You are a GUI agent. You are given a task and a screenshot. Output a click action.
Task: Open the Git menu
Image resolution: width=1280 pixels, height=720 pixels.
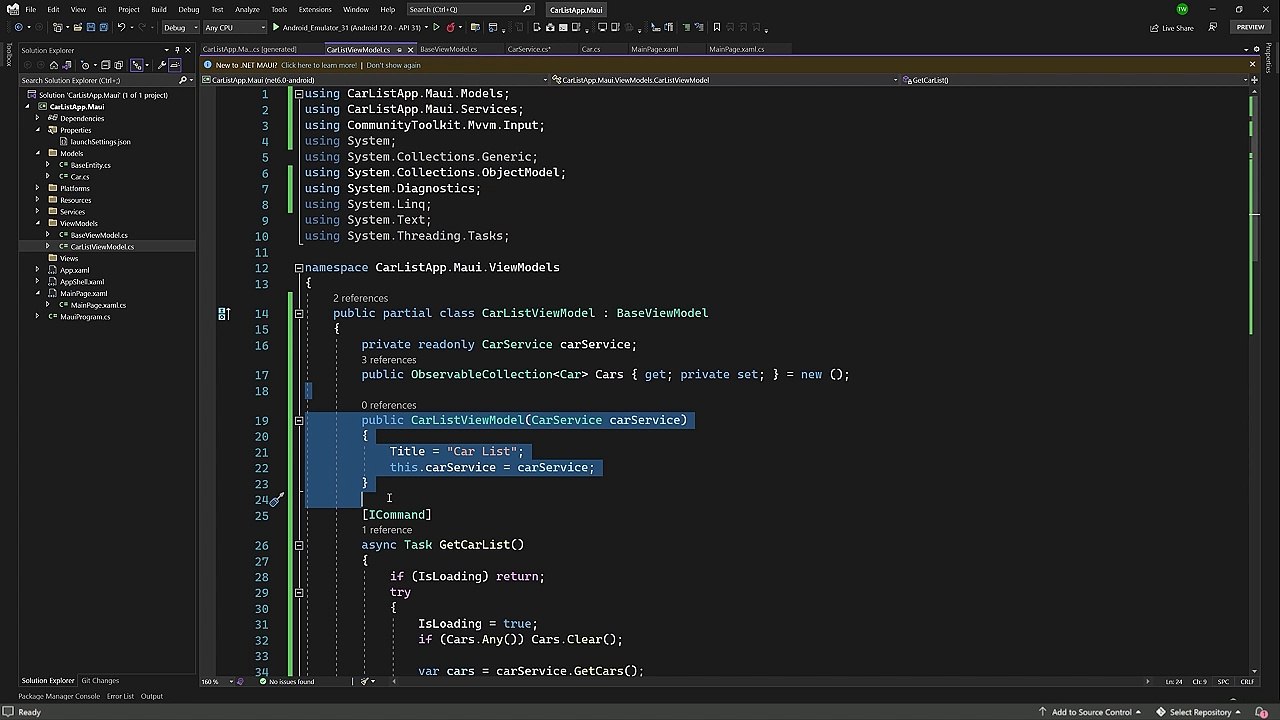click(102, 9)
